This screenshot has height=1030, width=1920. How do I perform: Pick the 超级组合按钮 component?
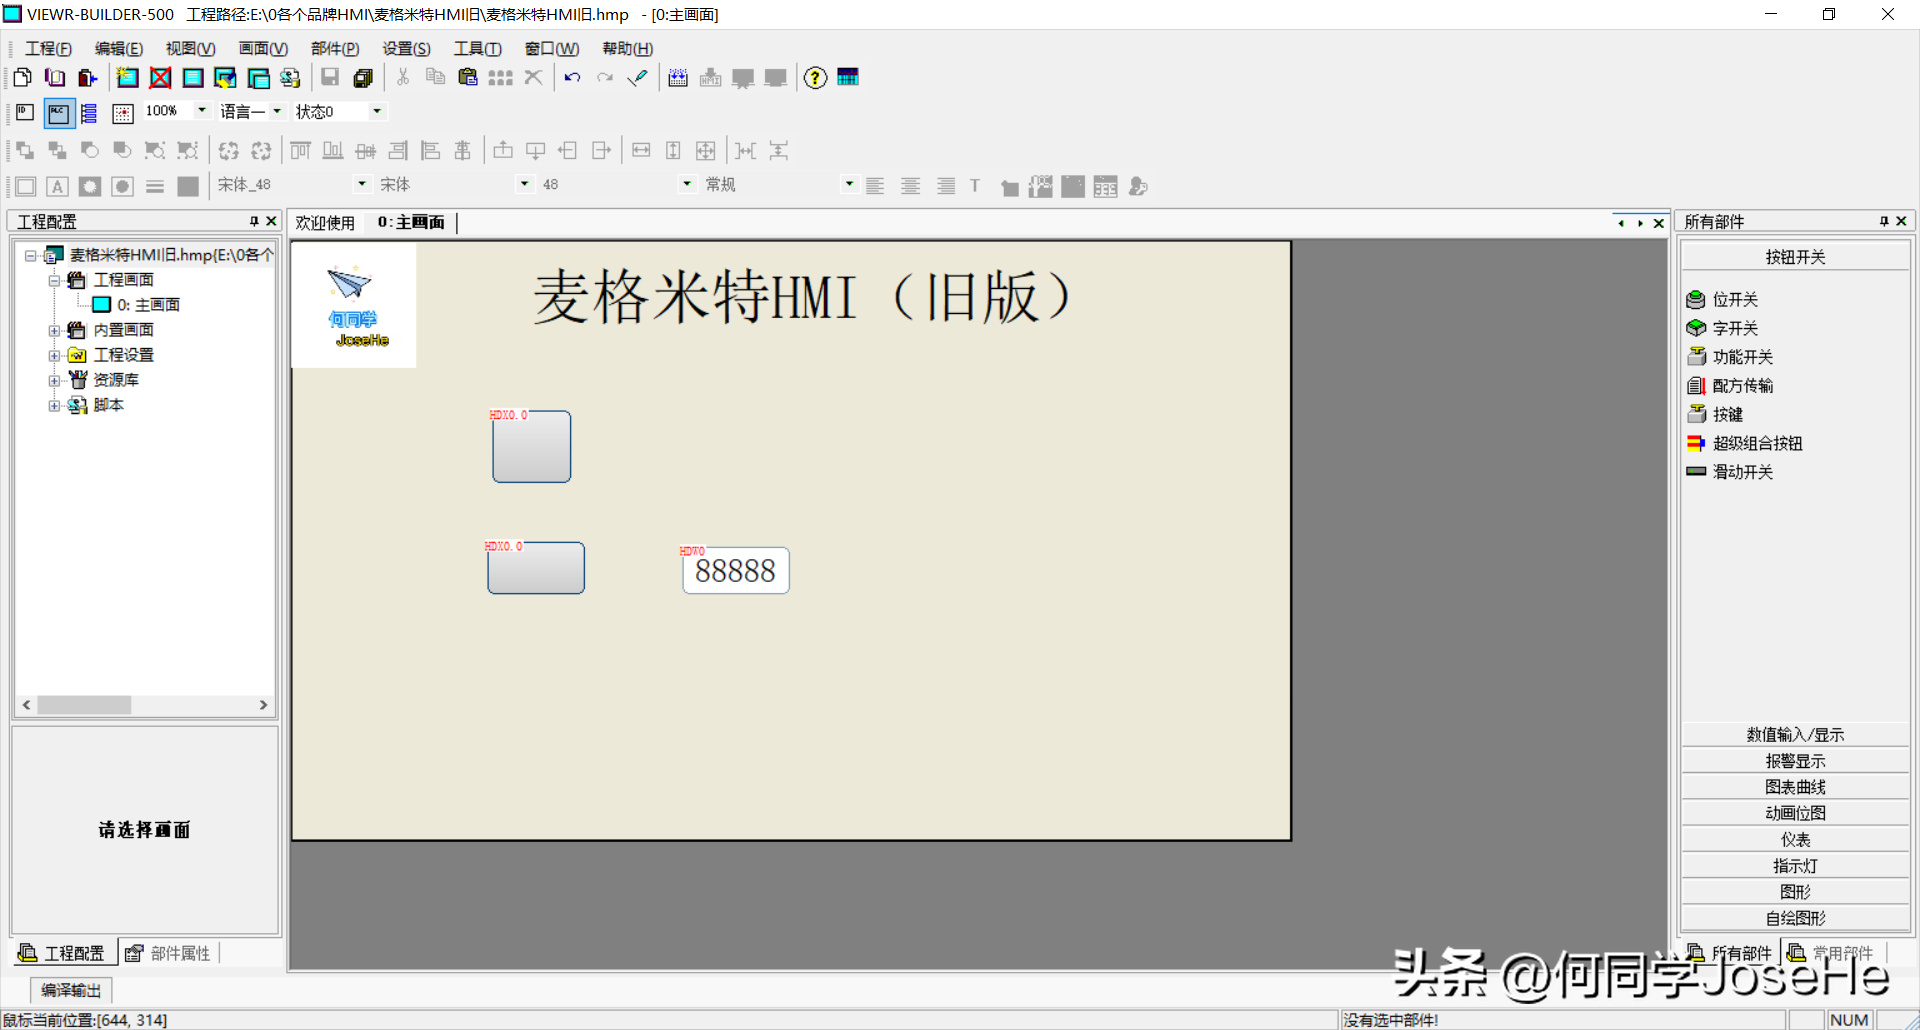pos(1756,443)
